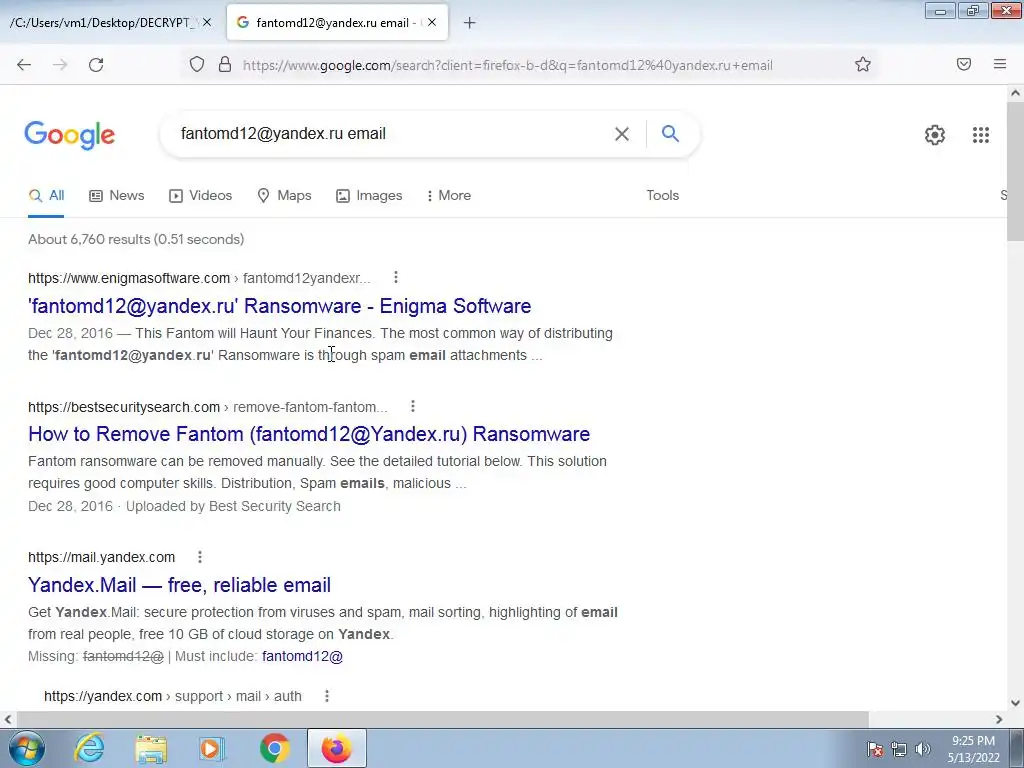
Task: Open the Action Center flag icon
Action: click(x=875, y=749)
